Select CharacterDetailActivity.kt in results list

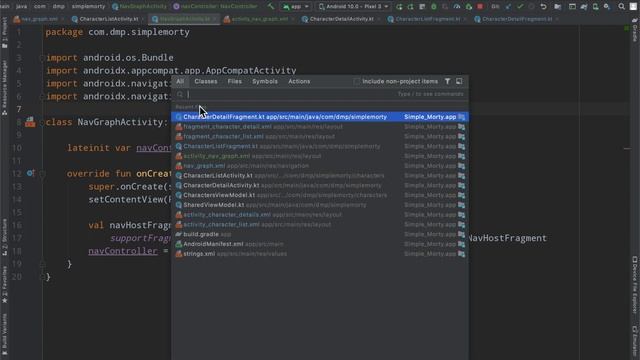click(x=320, y=185)
